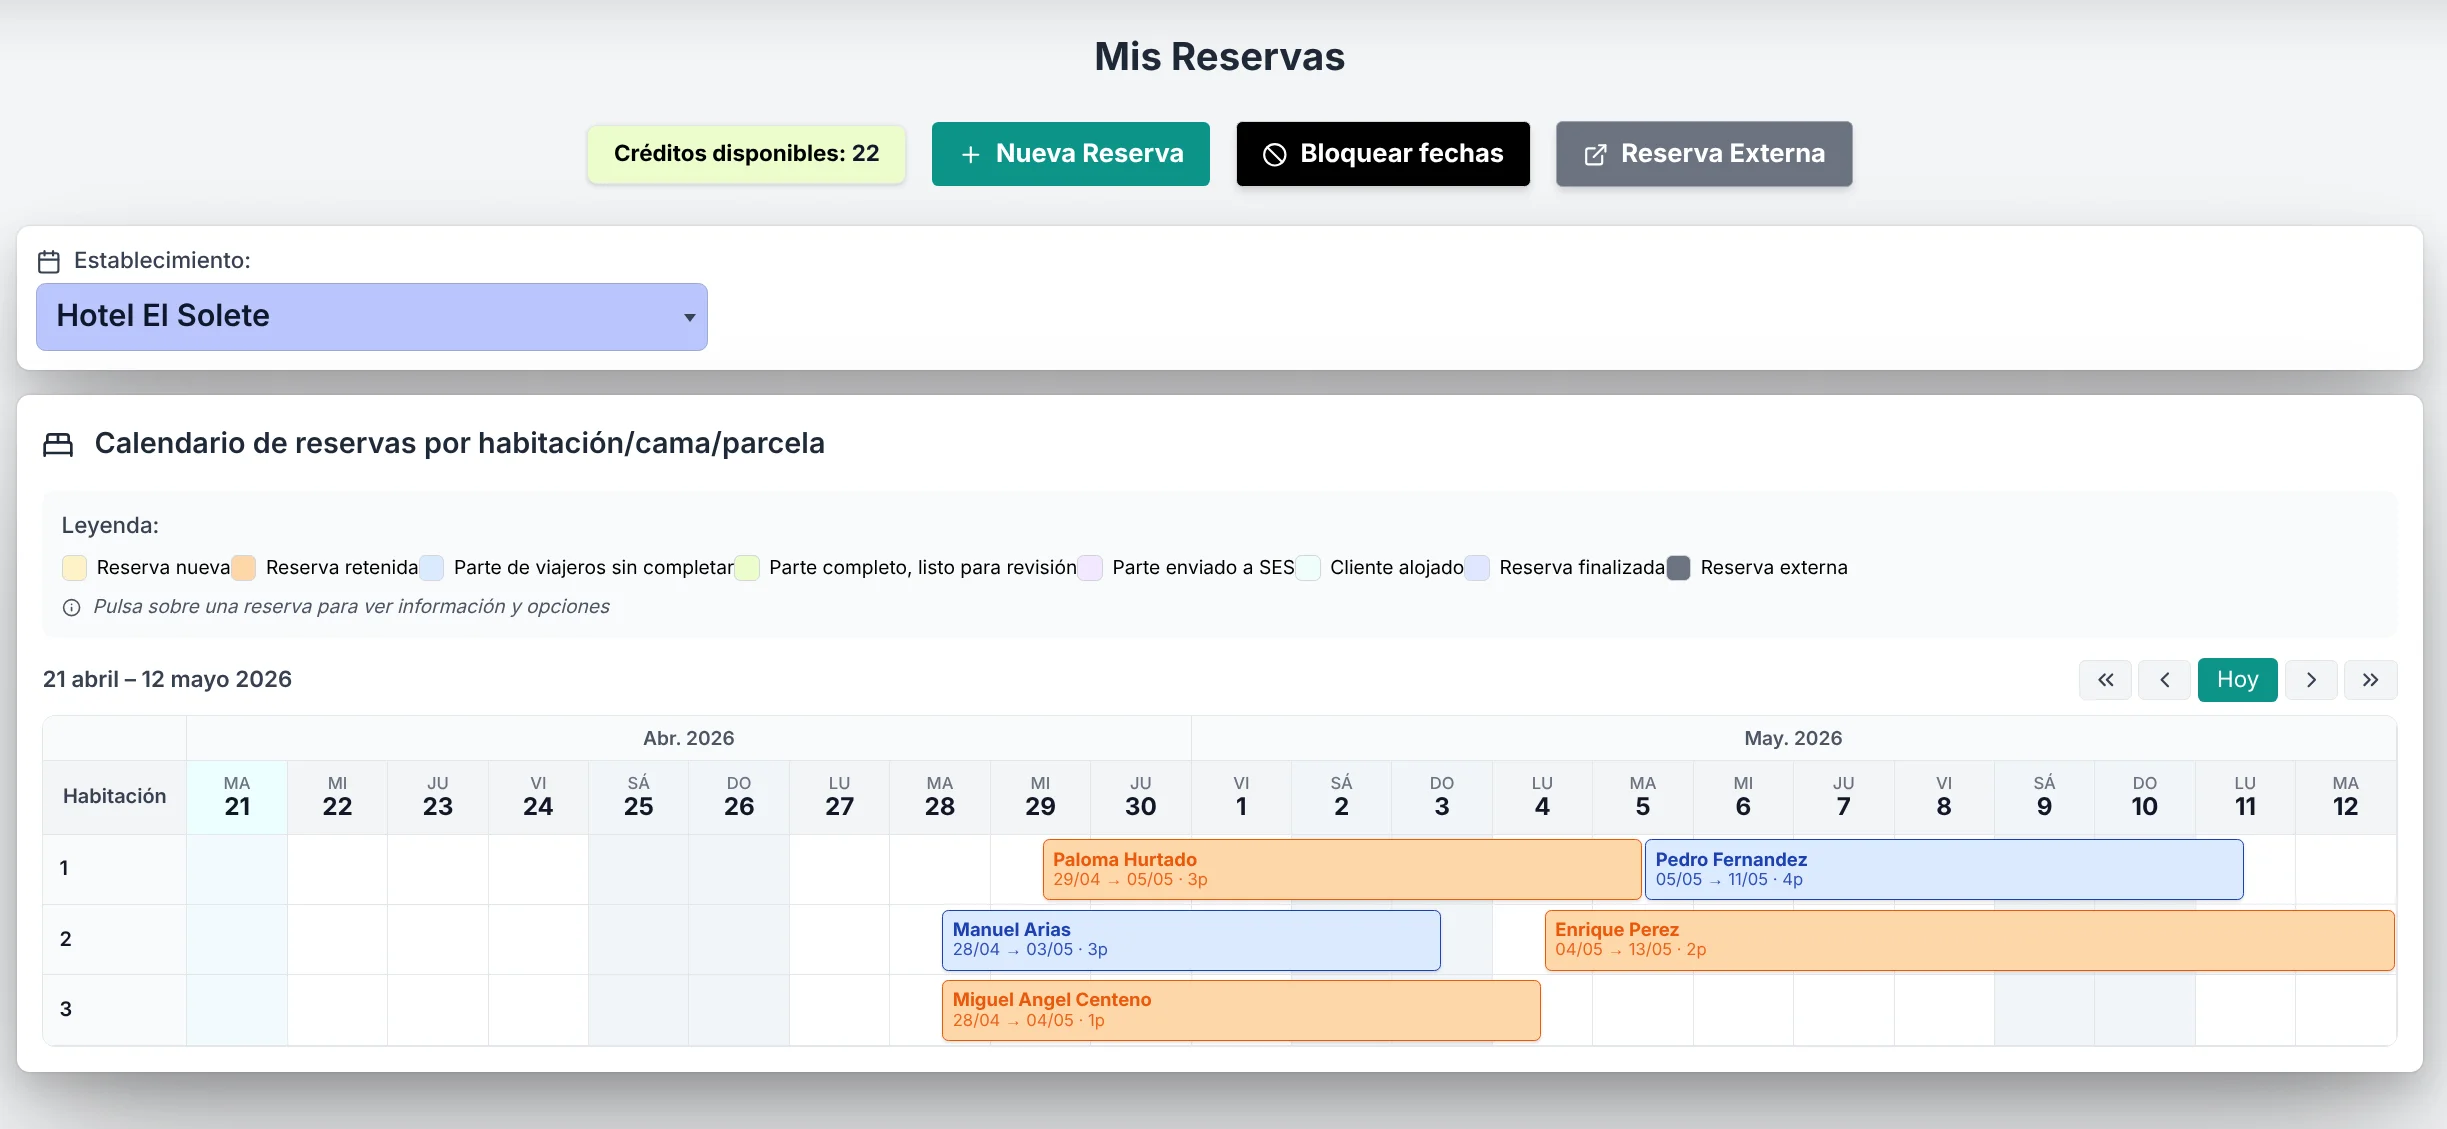Click the MA 21 date header
The image size is (2447, 1129).
(x=237, y=797)
